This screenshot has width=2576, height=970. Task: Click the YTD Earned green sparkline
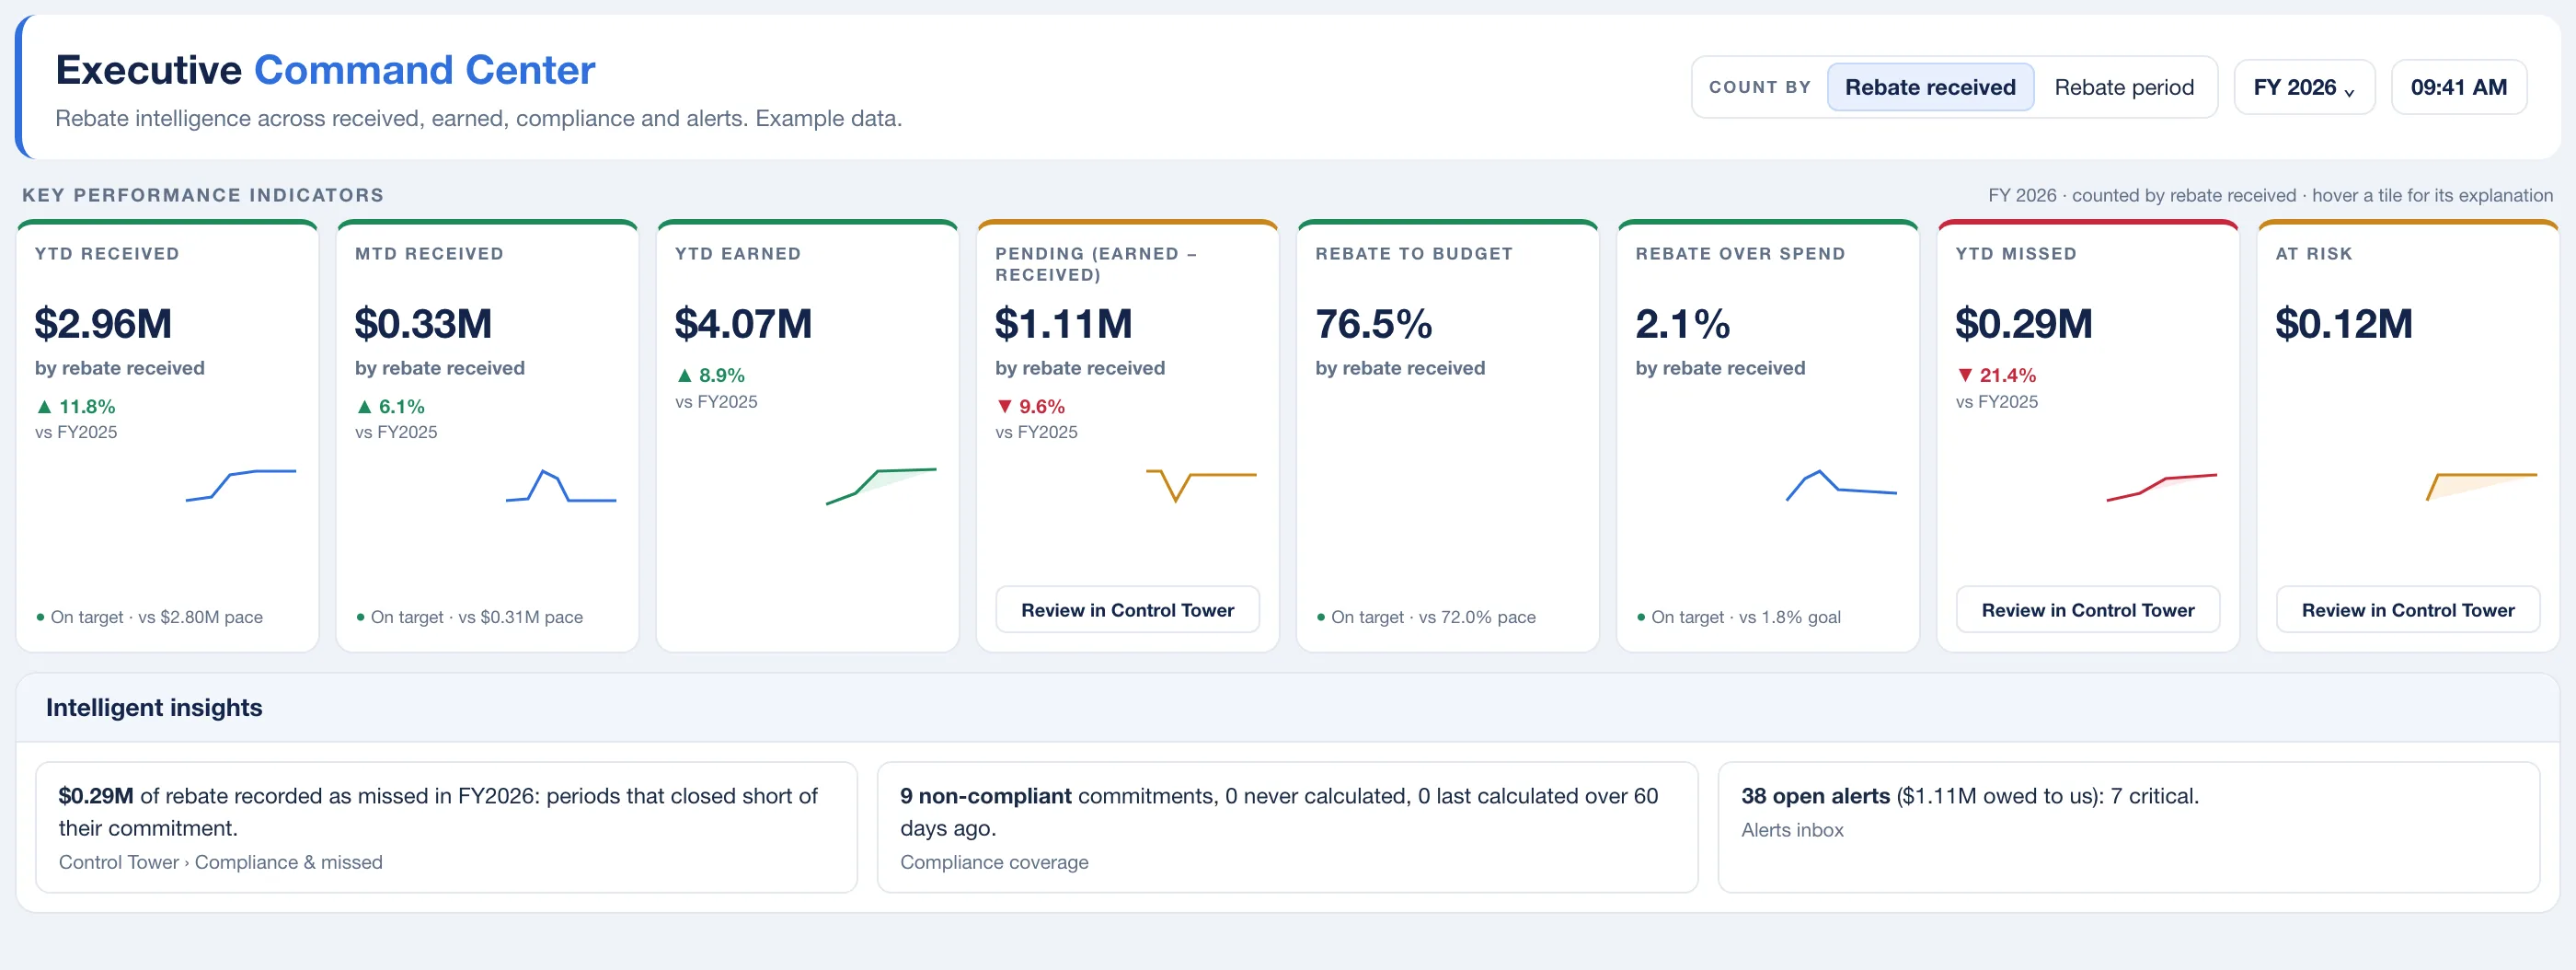881,486
